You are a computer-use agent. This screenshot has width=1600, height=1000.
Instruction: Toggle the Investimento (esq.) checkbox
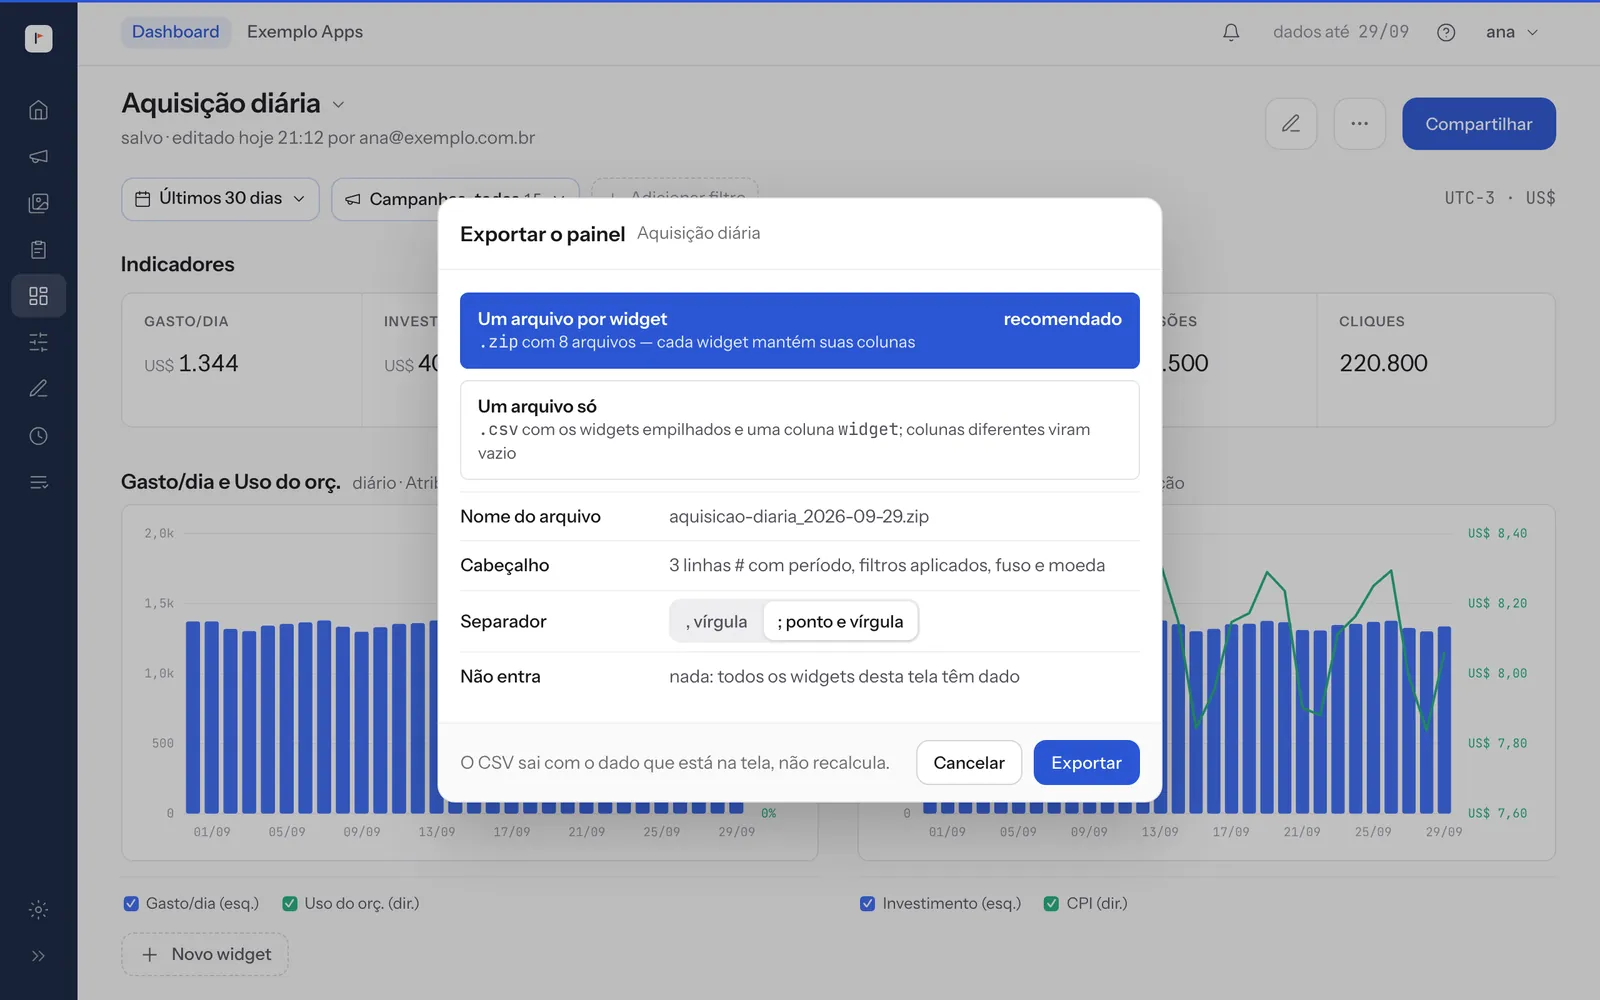(x=868, y=903)
